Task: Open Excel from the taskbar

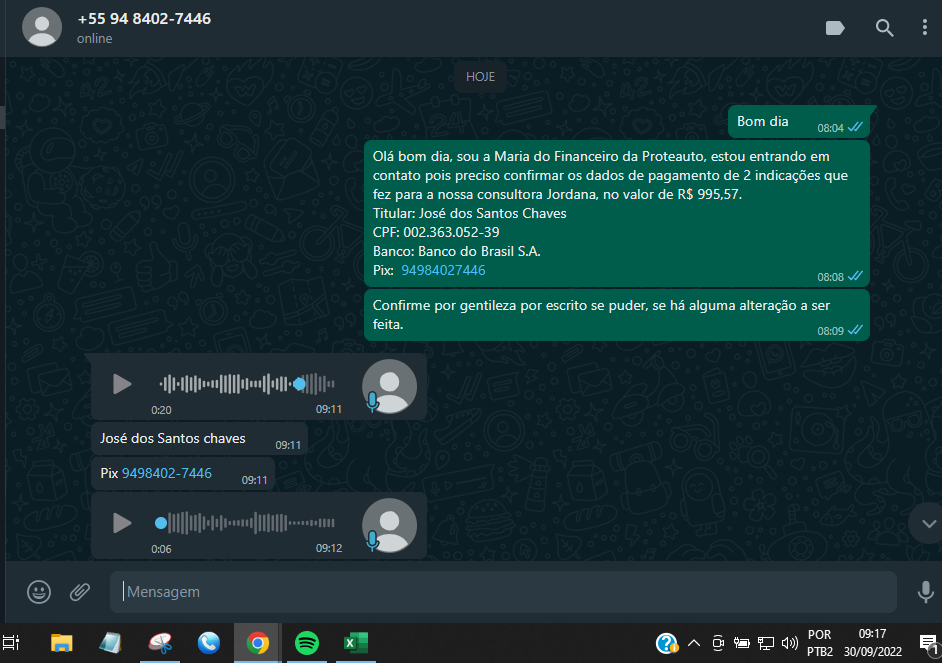Action: [355, 643]
